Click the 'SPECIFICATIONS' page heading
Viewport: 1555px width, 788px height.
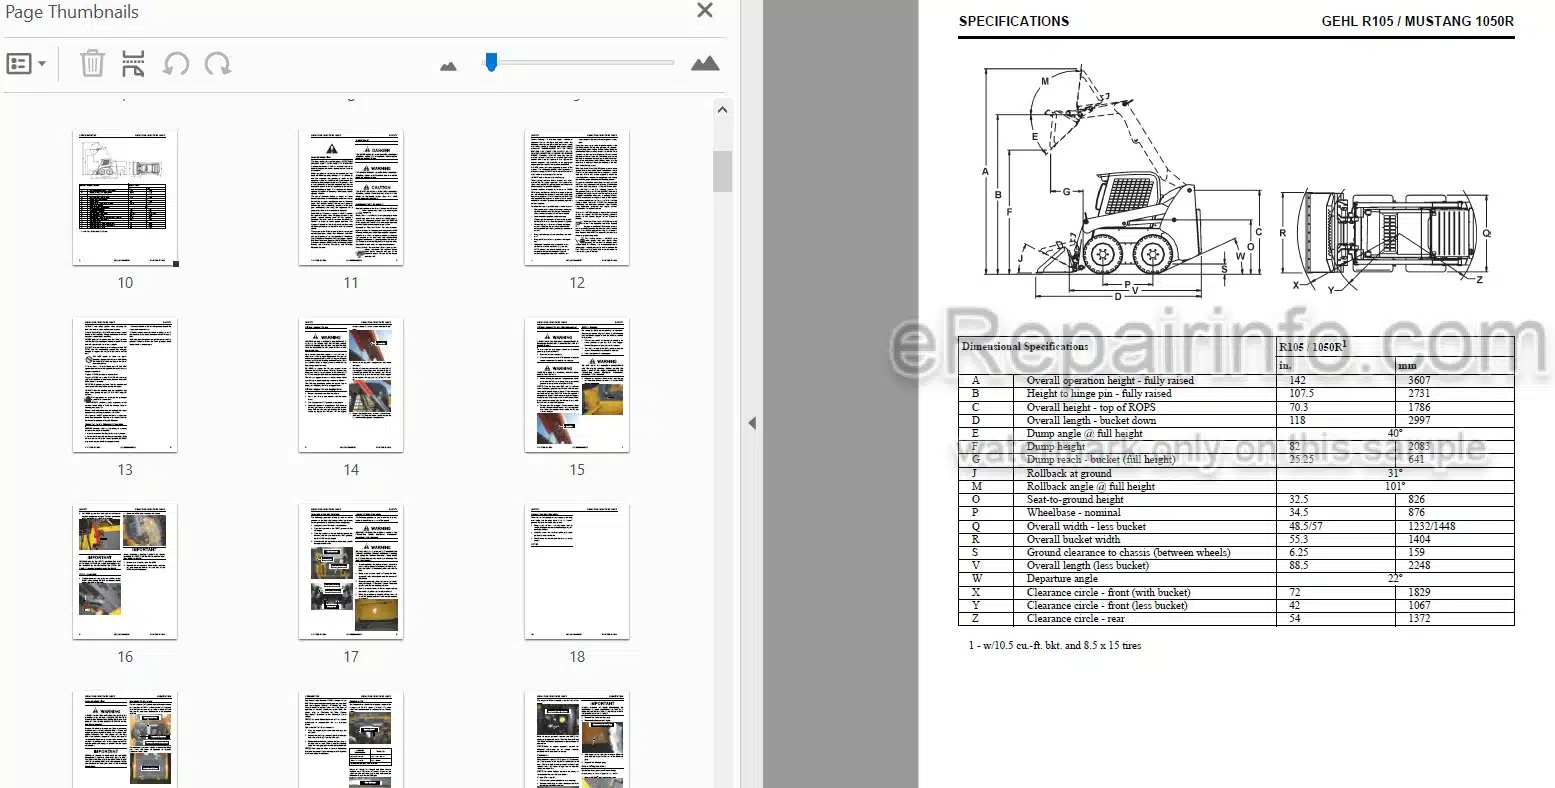[x=1013, y=21]
